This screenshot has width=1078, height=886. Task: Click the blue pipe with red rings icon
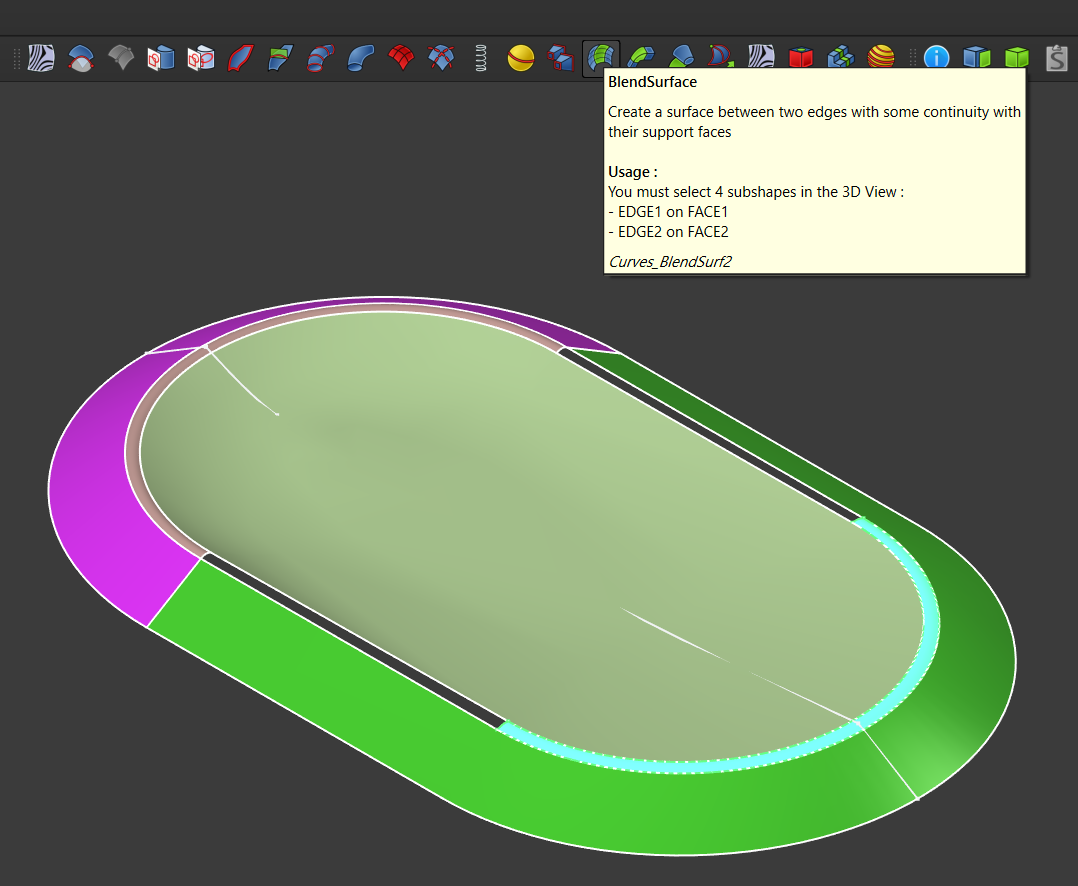(x=321, y=58)
